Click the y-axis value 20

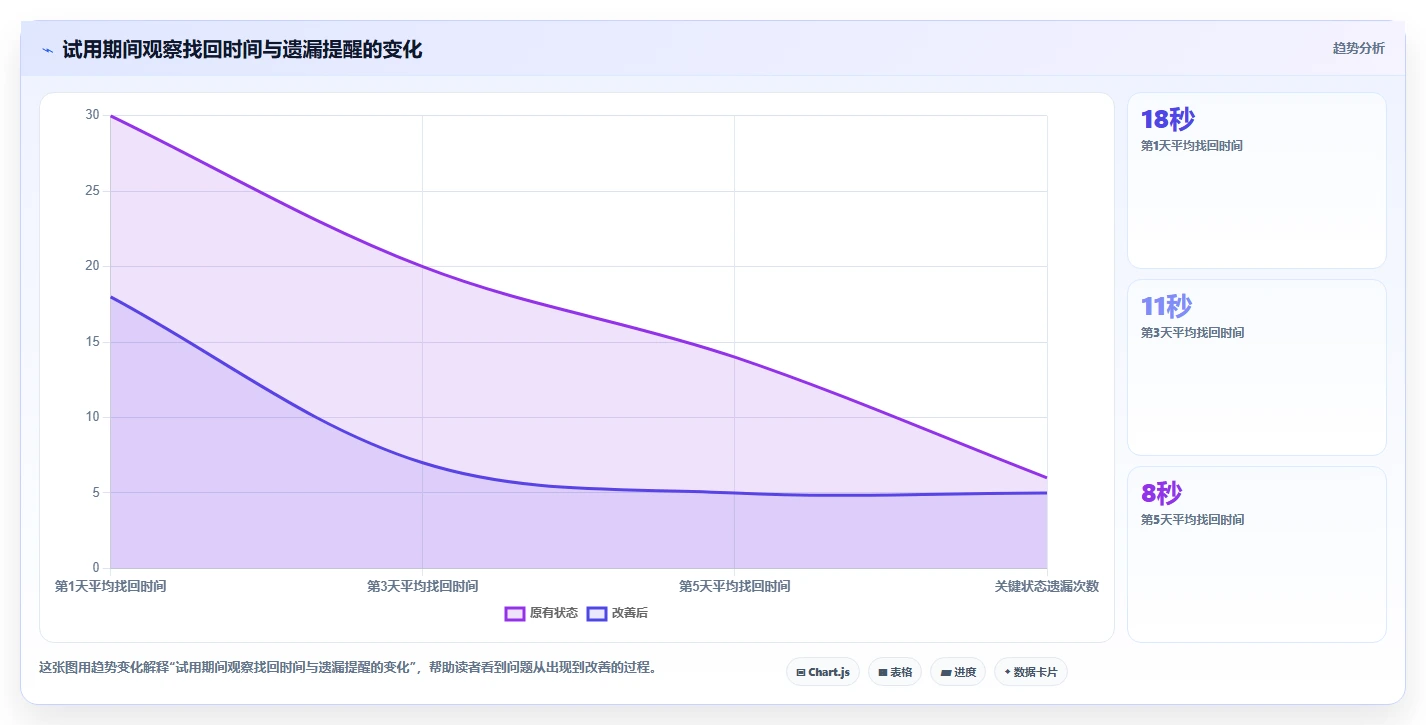(93, 266)
